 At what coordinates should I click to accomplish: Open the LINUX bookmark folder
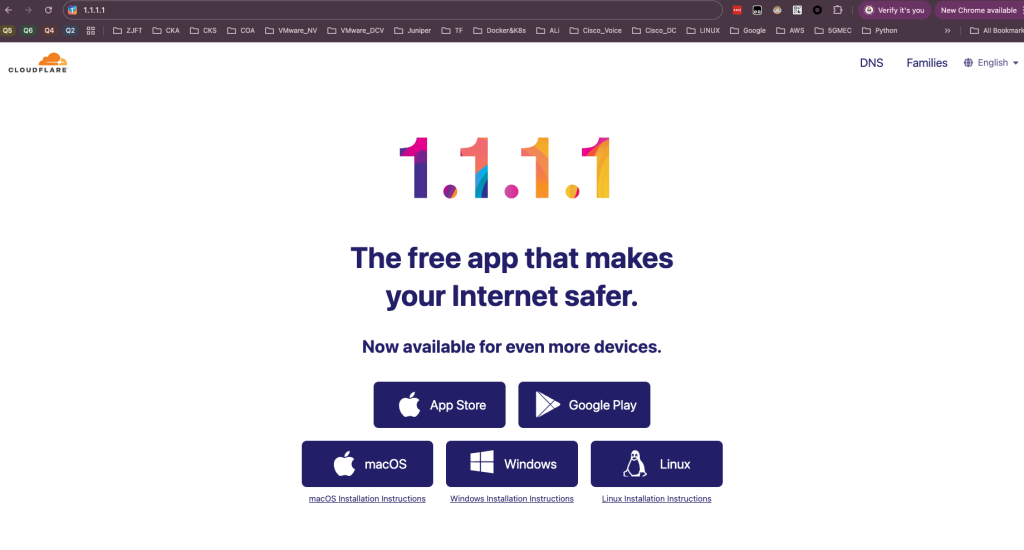coord(703,31)
